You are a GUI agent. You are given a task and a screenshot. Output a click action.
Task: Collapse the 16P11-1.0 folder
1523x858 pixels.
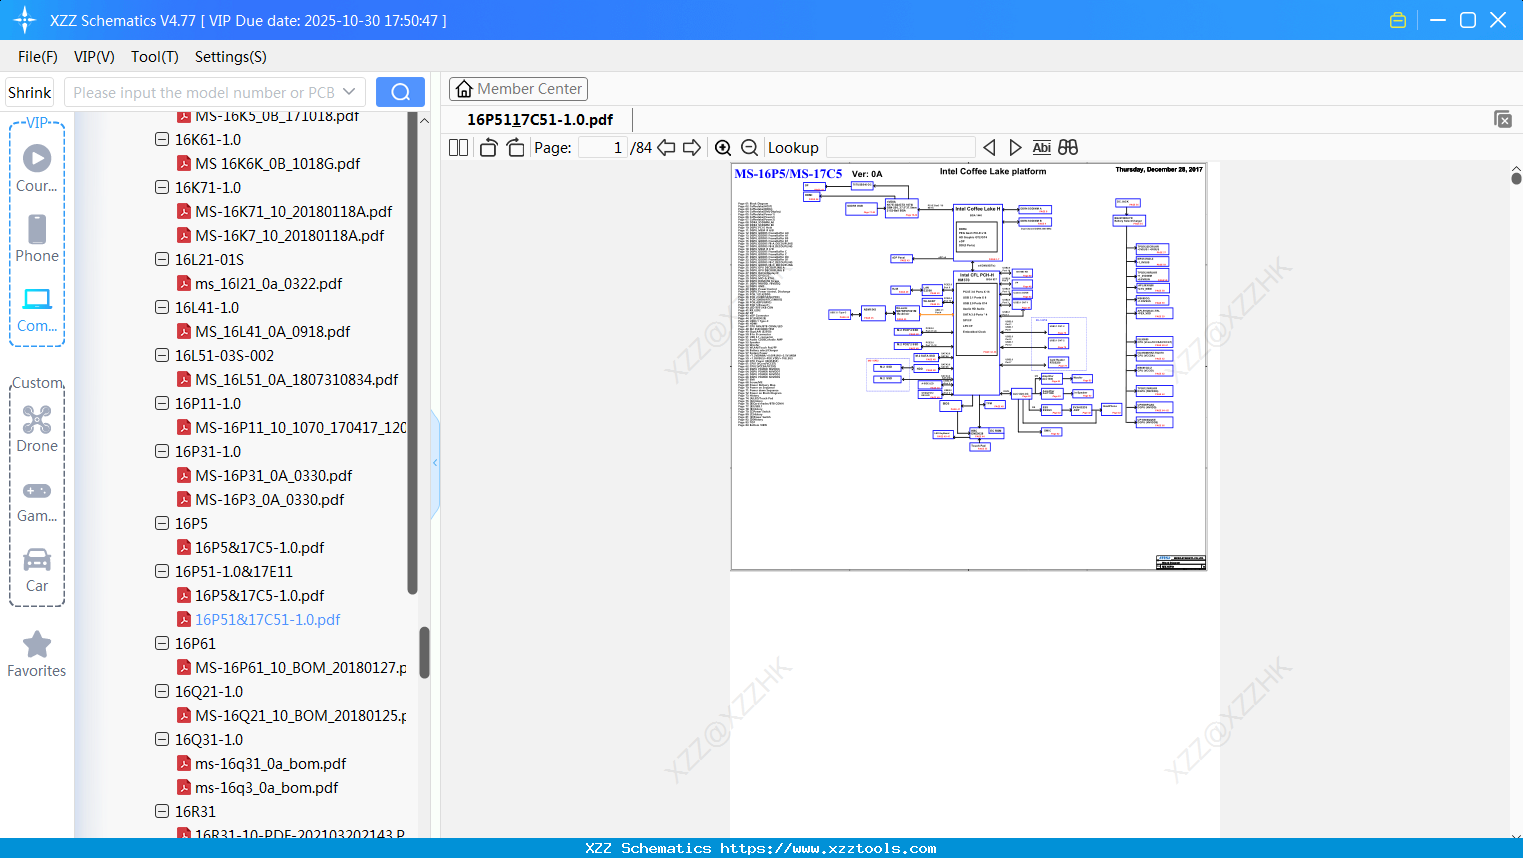click(x=162, y=403)
